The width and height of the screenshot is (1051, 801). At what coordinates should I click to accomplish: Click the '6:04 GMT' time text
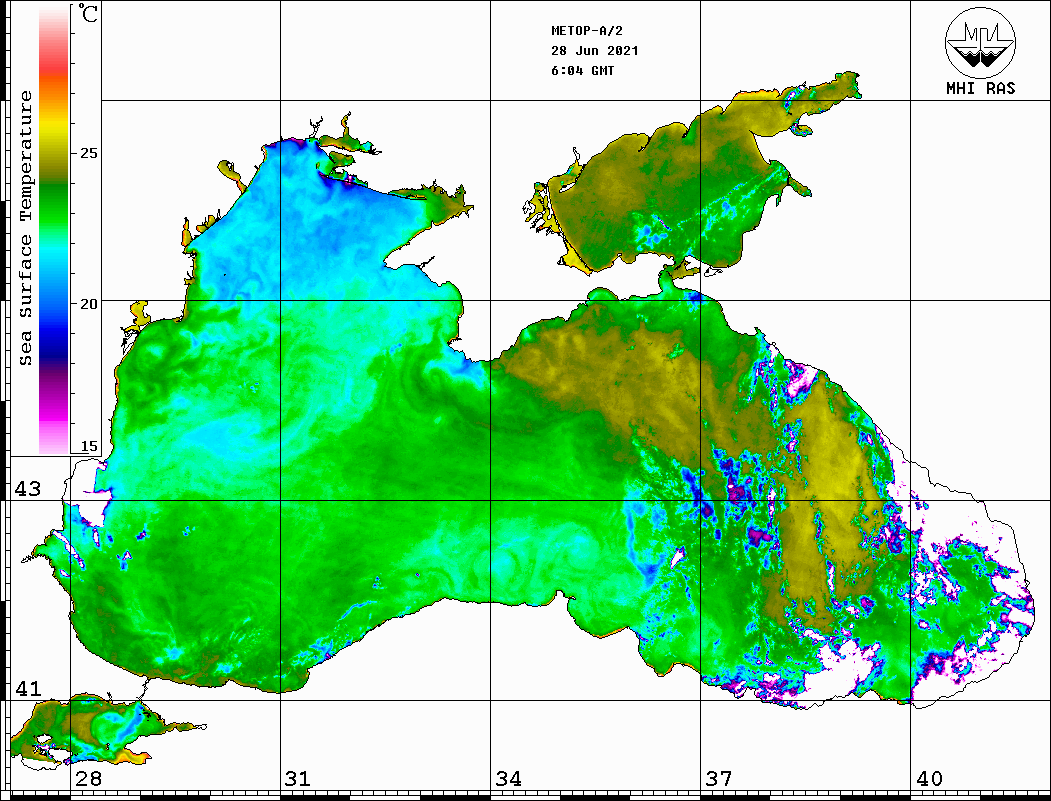pyautogui.click(x=582, y=71)
